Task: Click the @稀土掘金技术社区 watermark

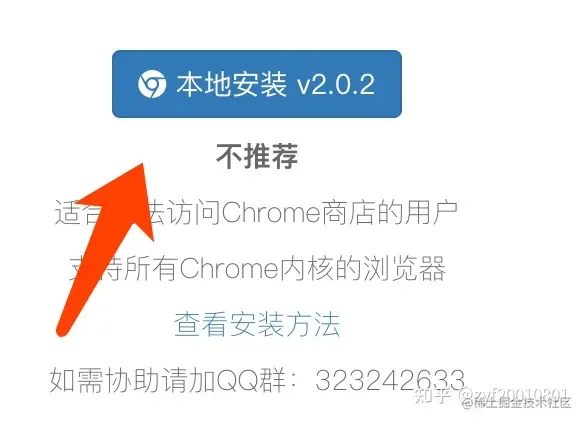Action: point(516,403)
